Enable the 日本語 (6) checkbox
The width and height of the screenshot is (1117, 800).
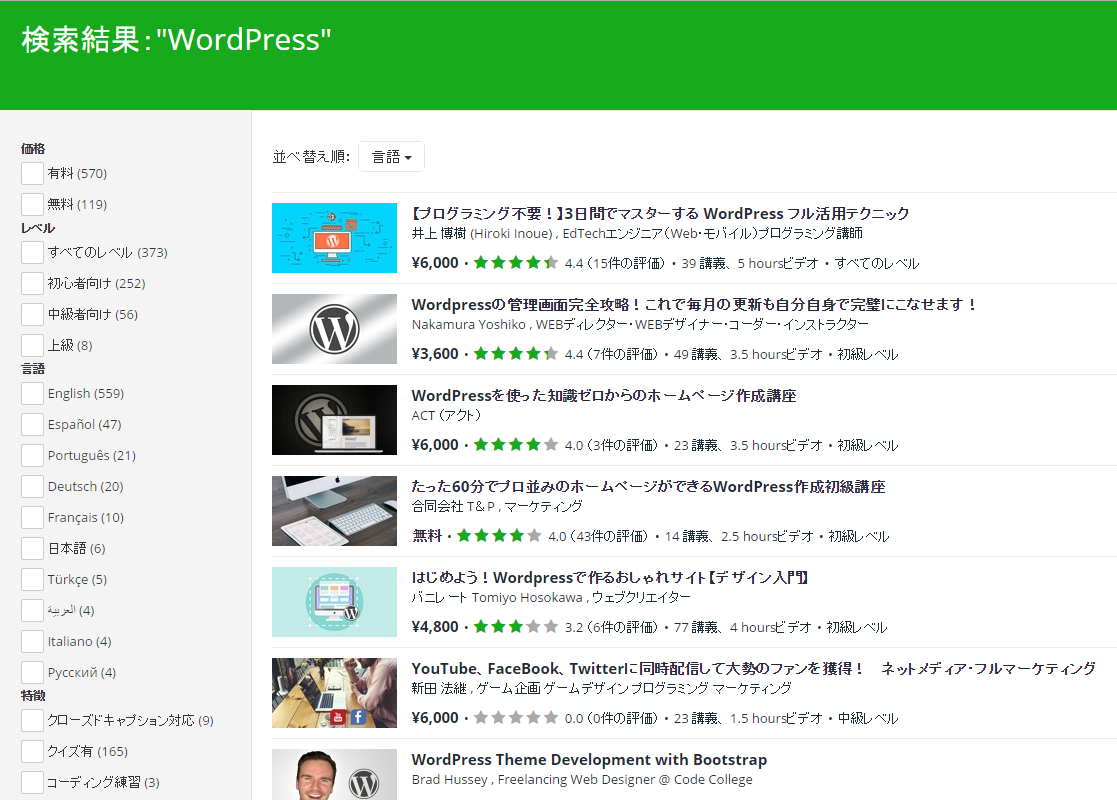coord(32,548)
